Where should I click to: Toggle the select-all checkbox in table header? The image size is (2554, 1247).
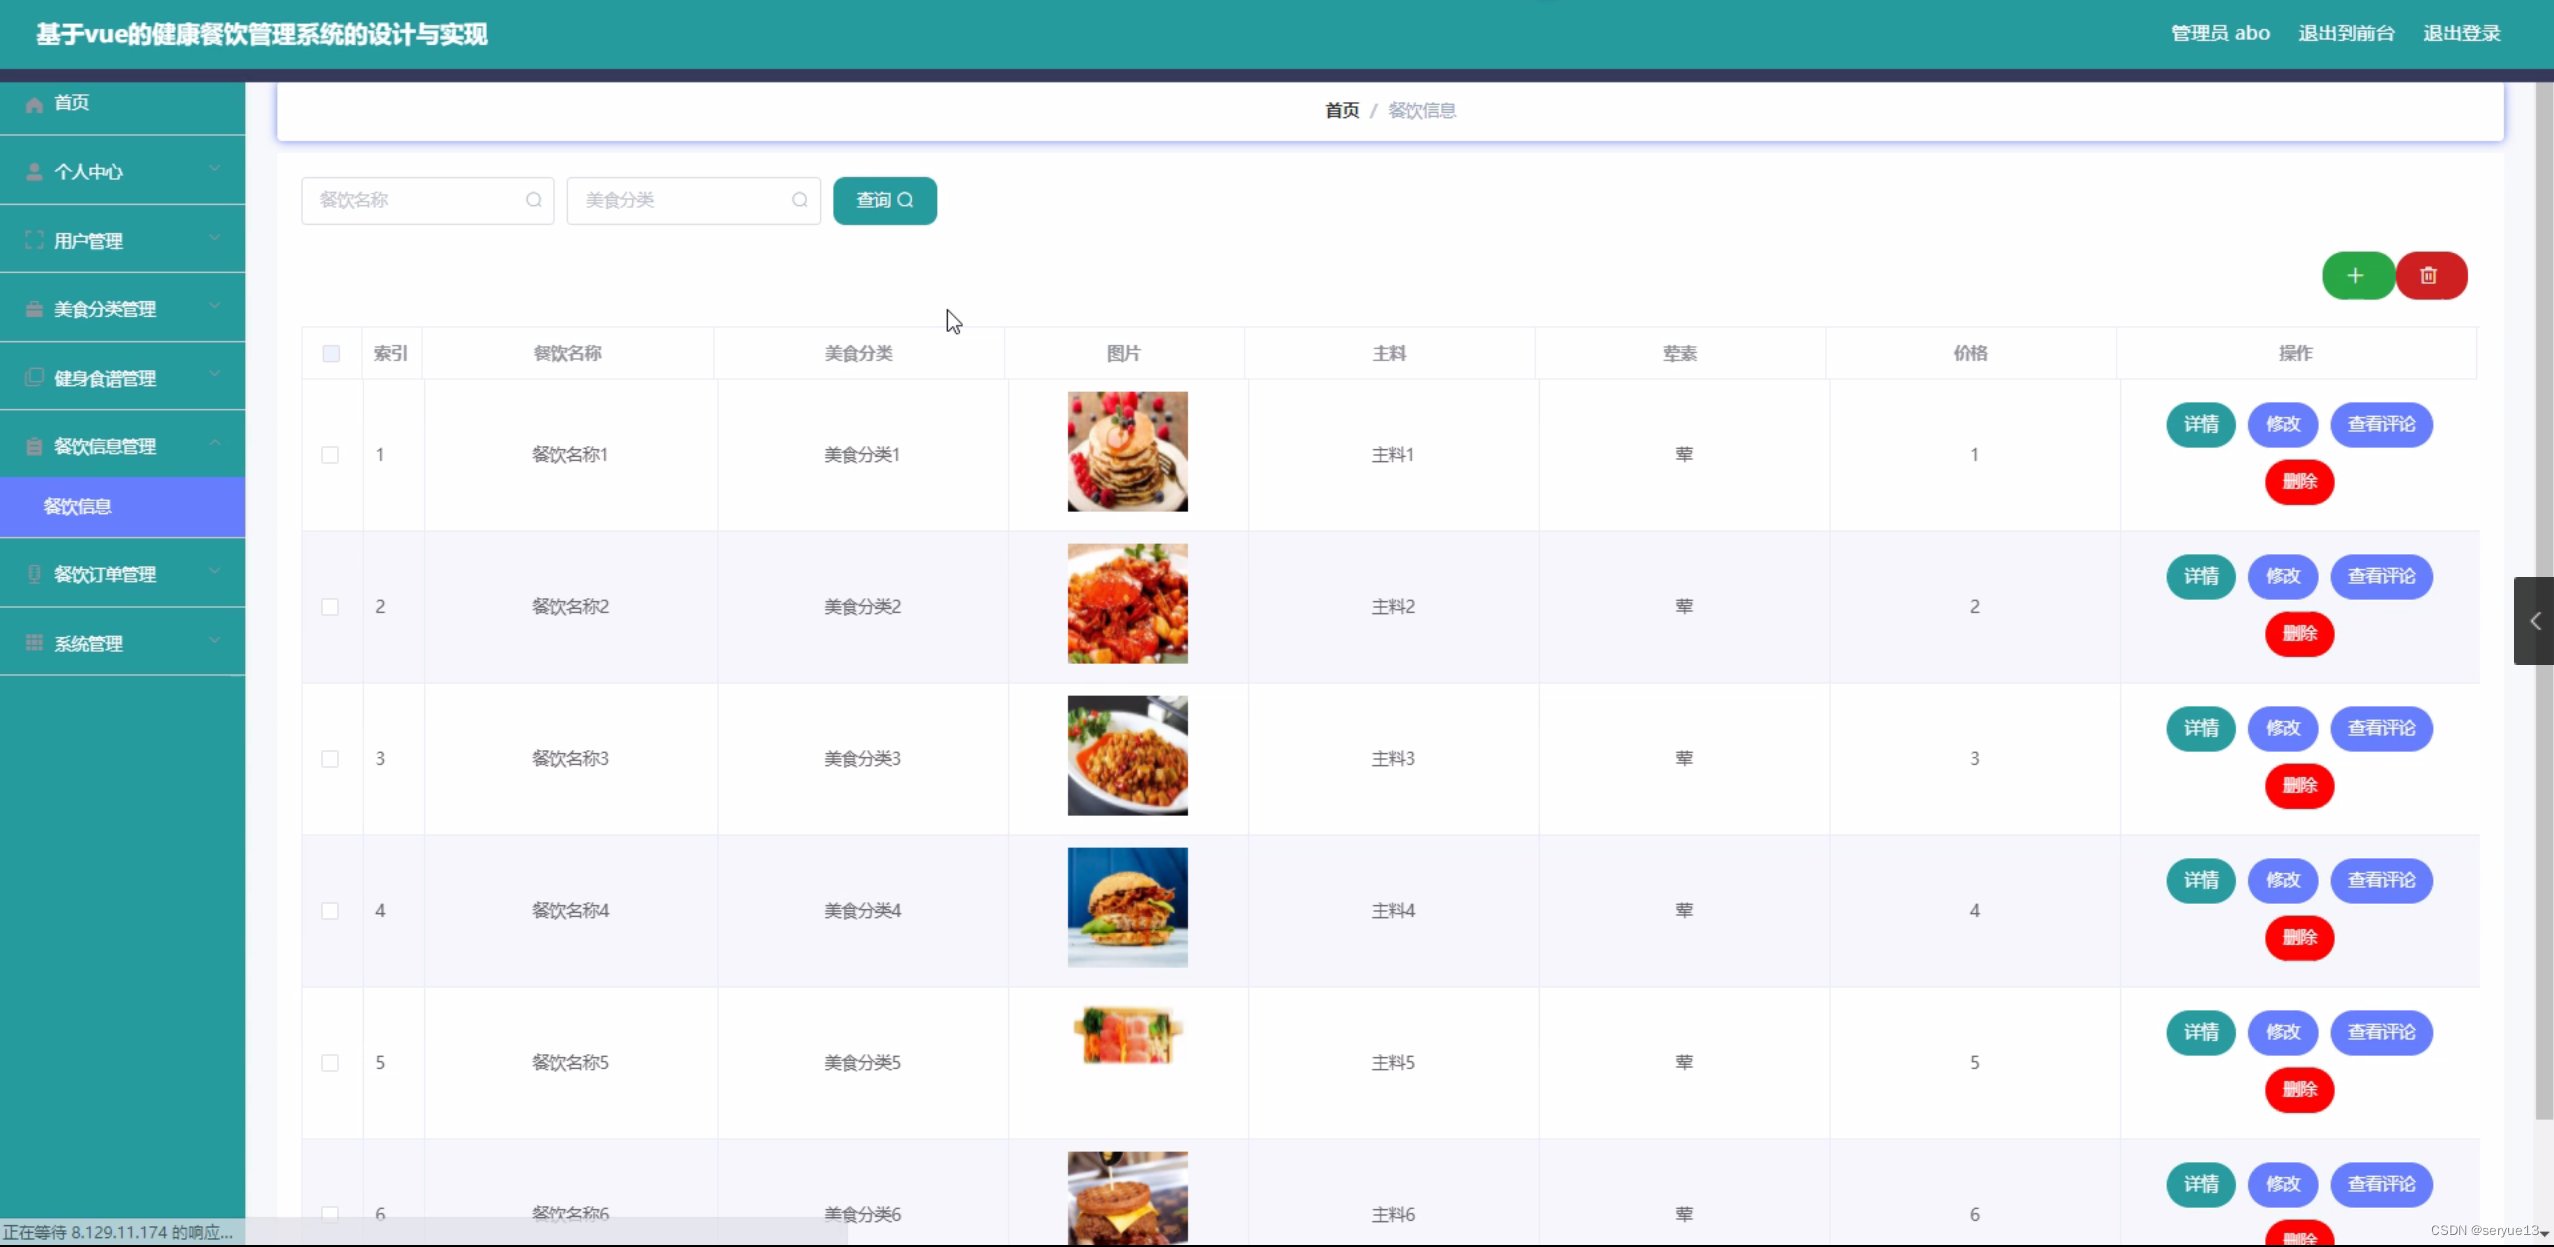pyautogui.click(x=331, y=353)
